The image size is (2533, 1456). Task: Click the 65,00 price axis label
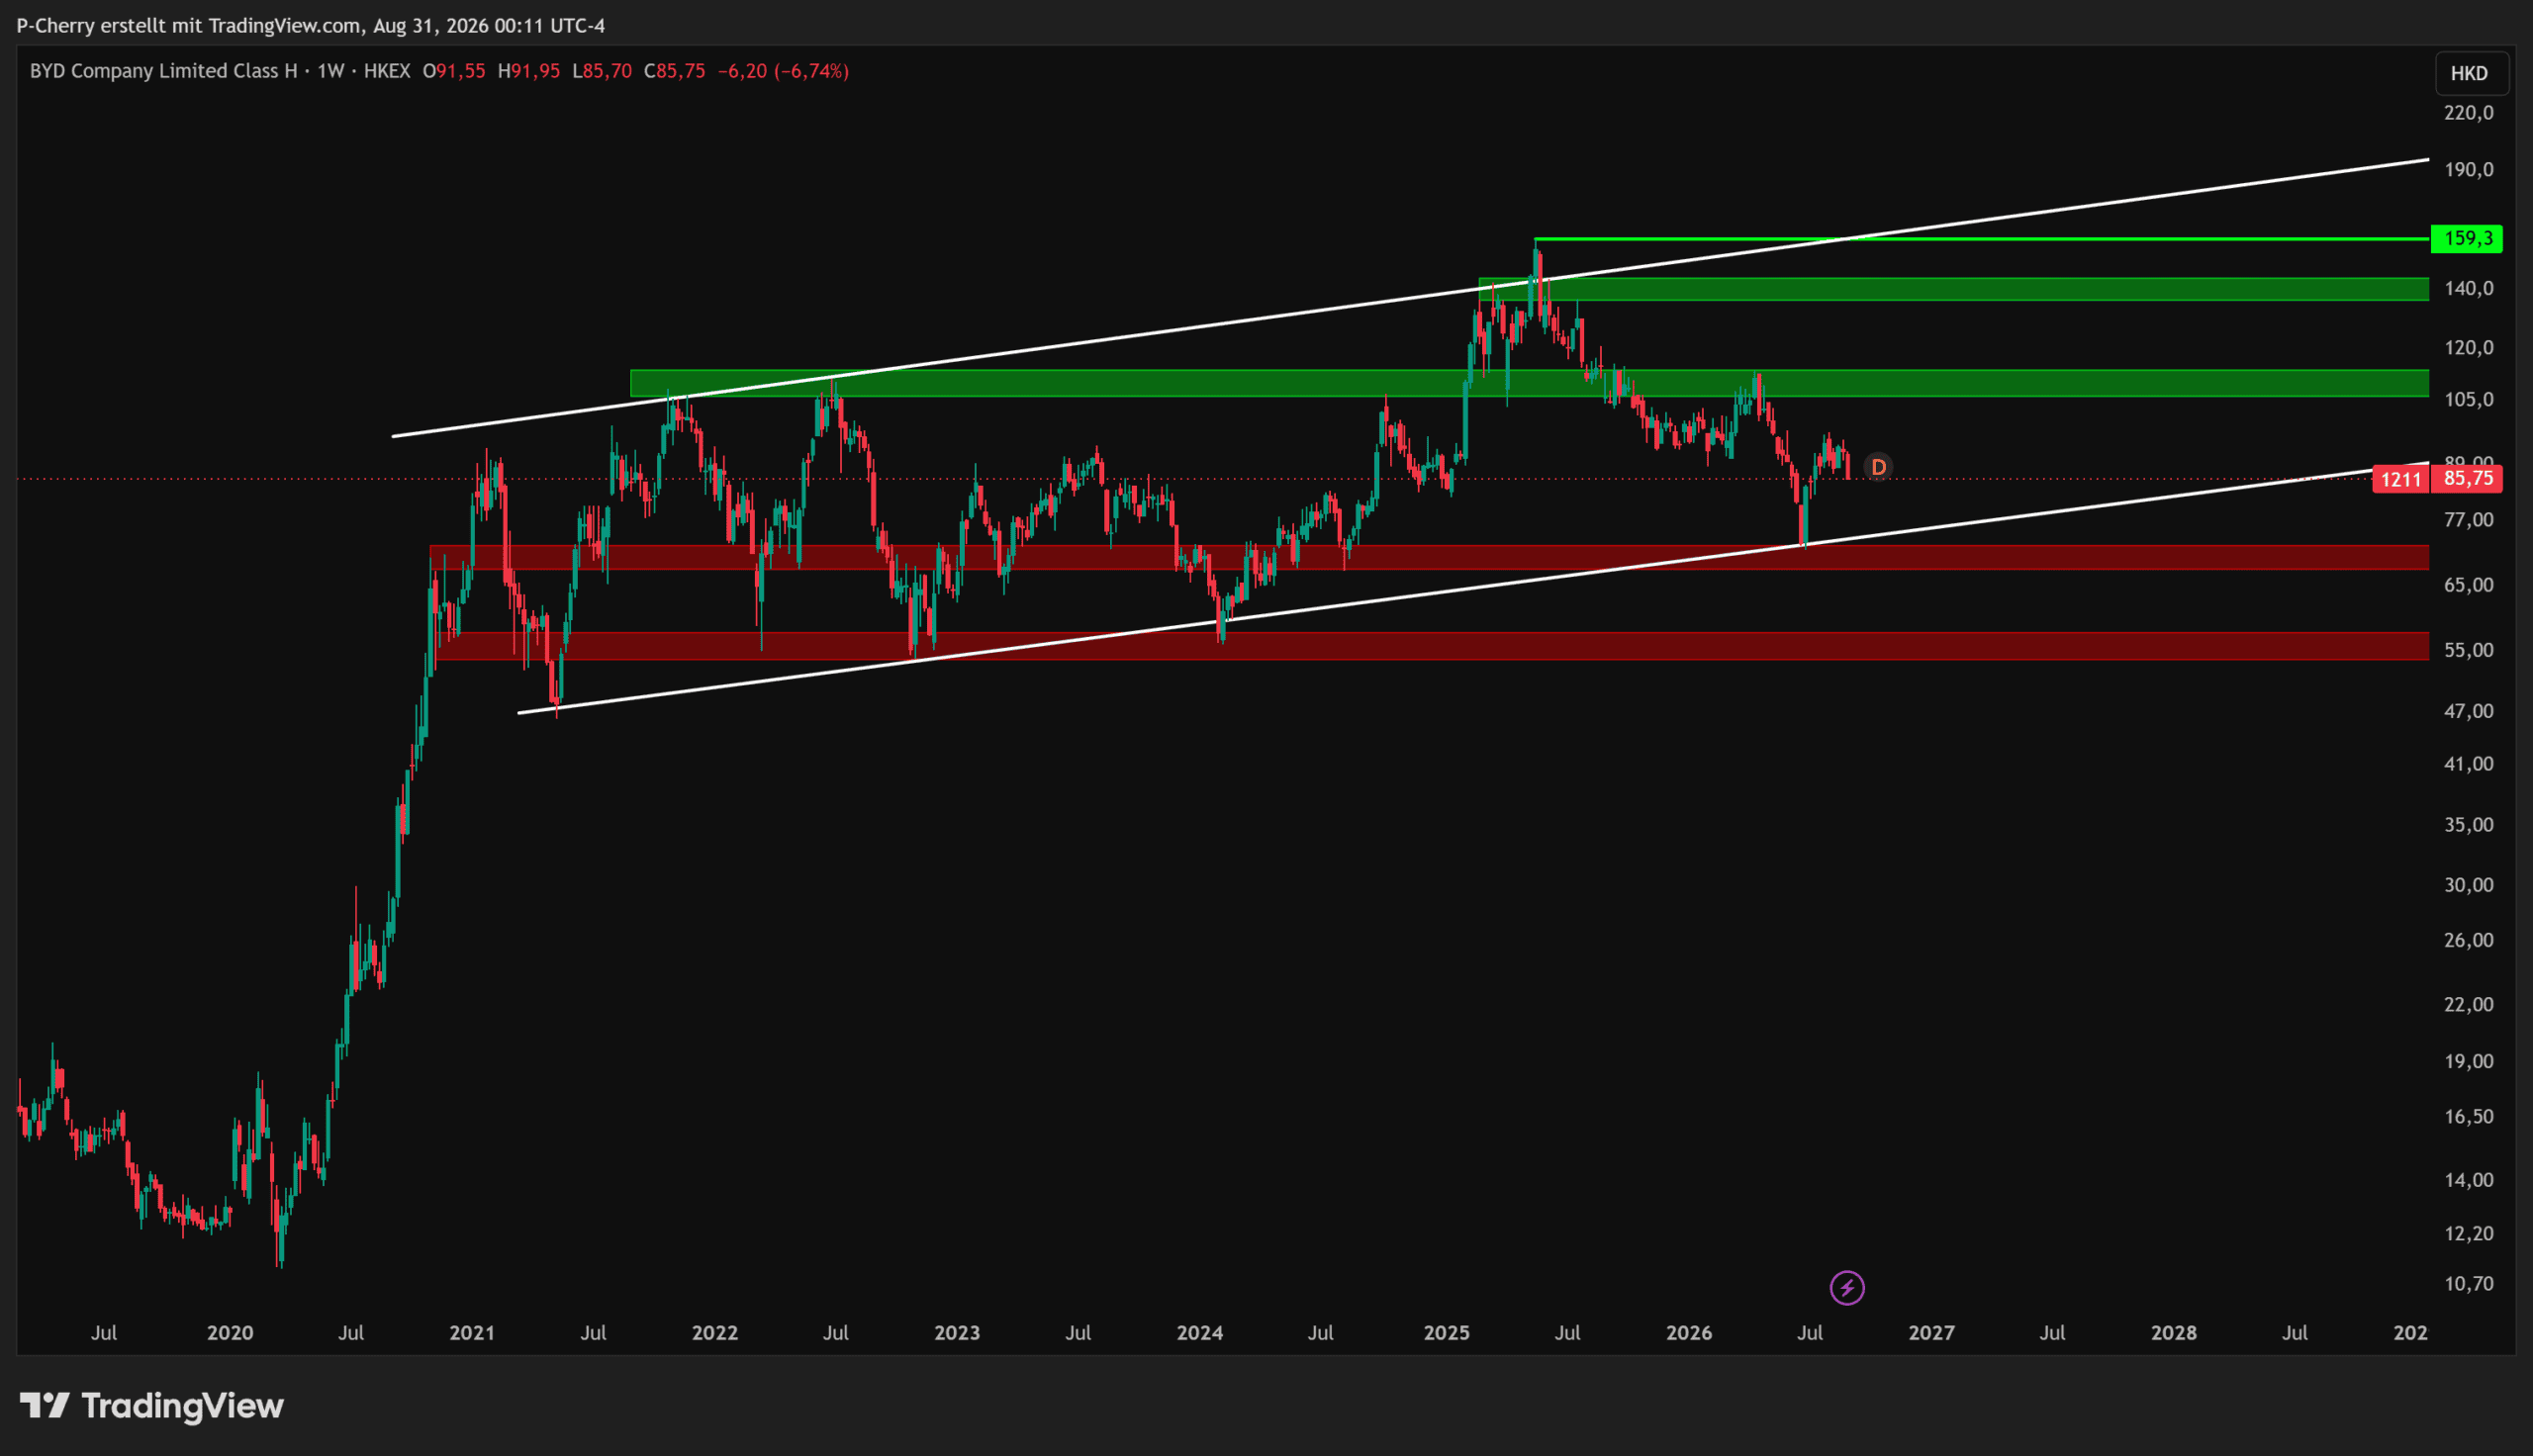pos(2469,584)
